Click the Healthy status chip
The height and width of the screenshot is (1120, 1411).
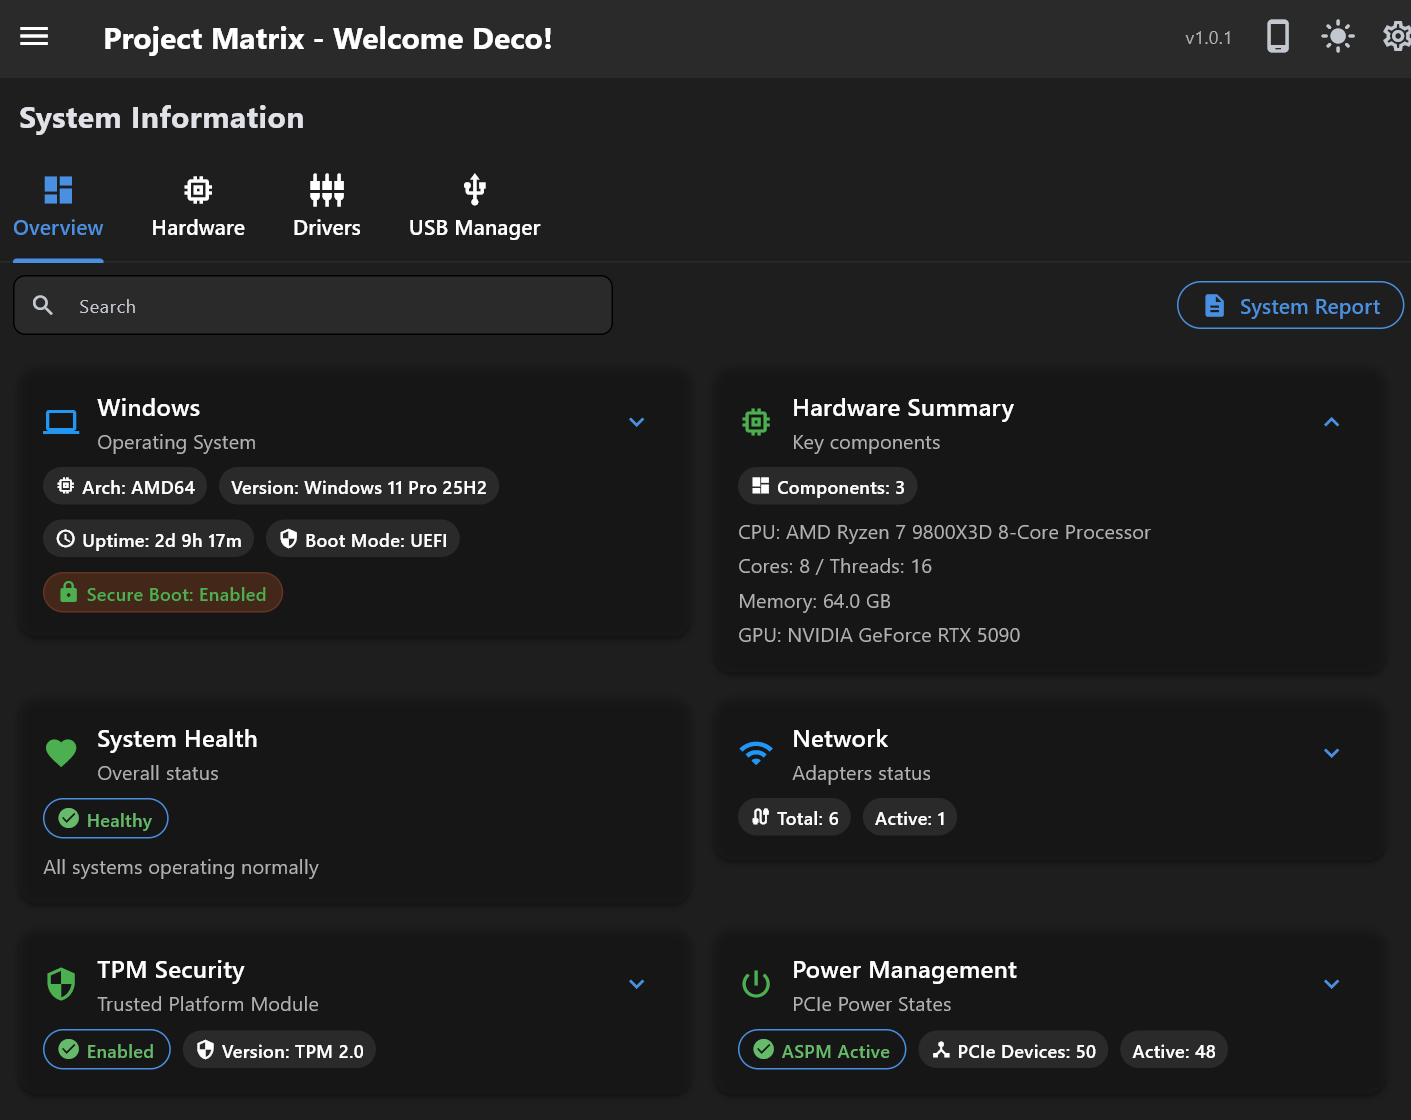106,819
